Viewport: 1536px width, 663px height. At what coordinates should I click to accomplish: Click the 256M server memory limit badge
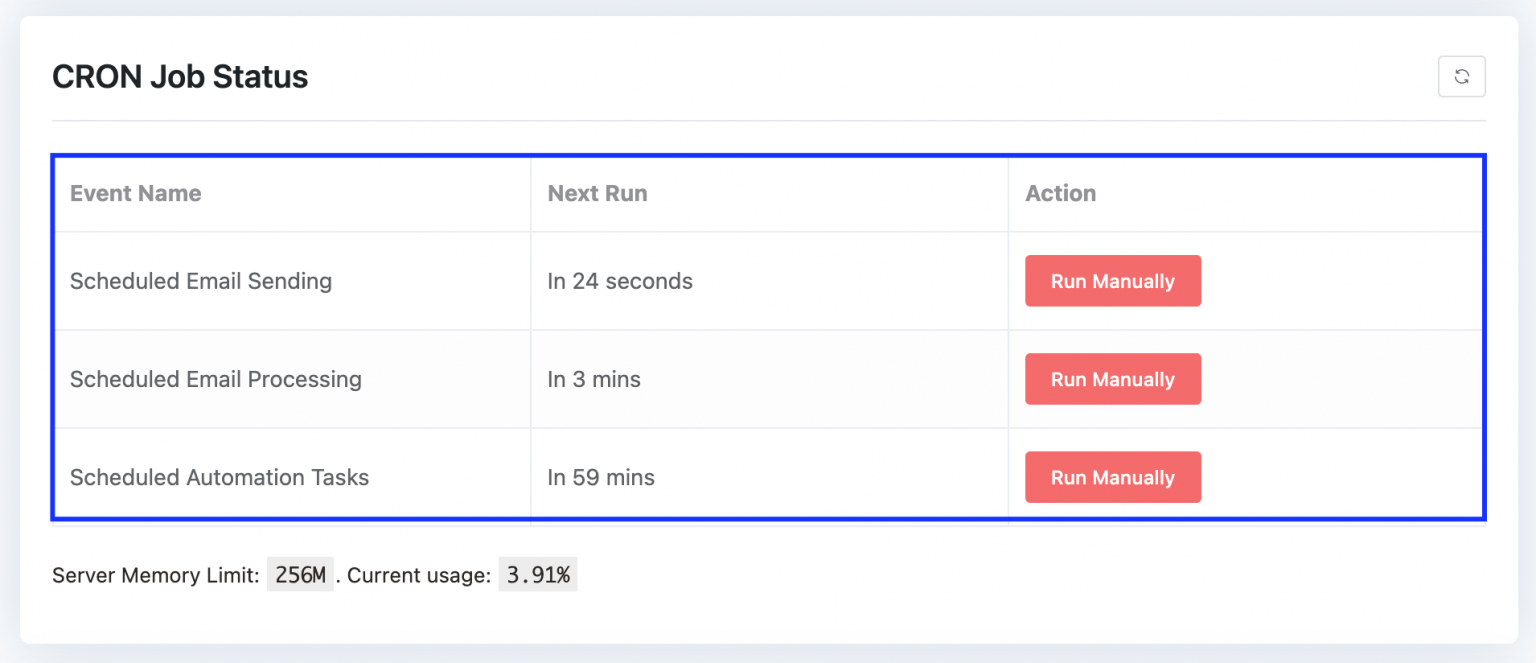[299, 574]
